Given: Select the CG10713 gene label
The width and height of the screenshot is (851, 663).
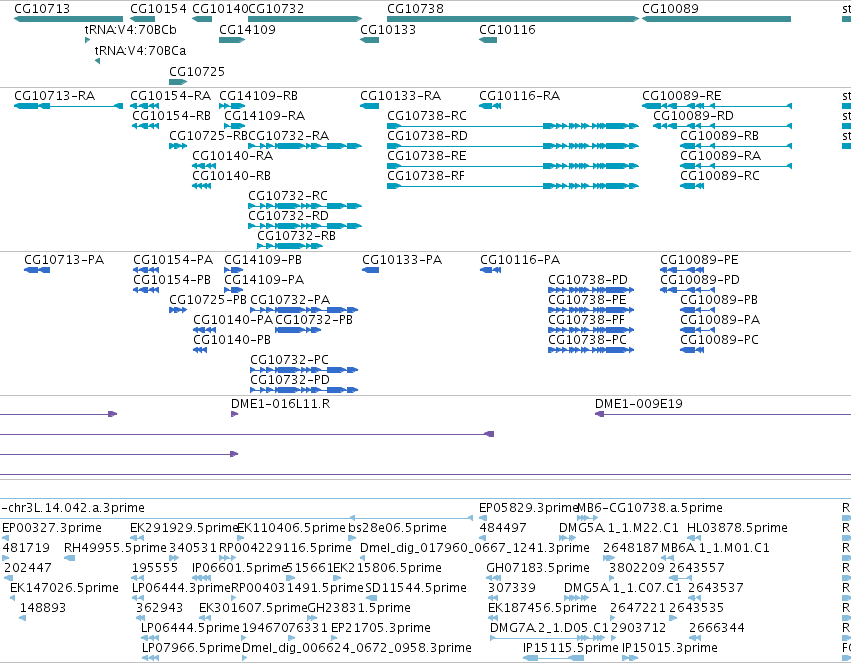Looking at the screenshot, I should [x=42, y=9].
